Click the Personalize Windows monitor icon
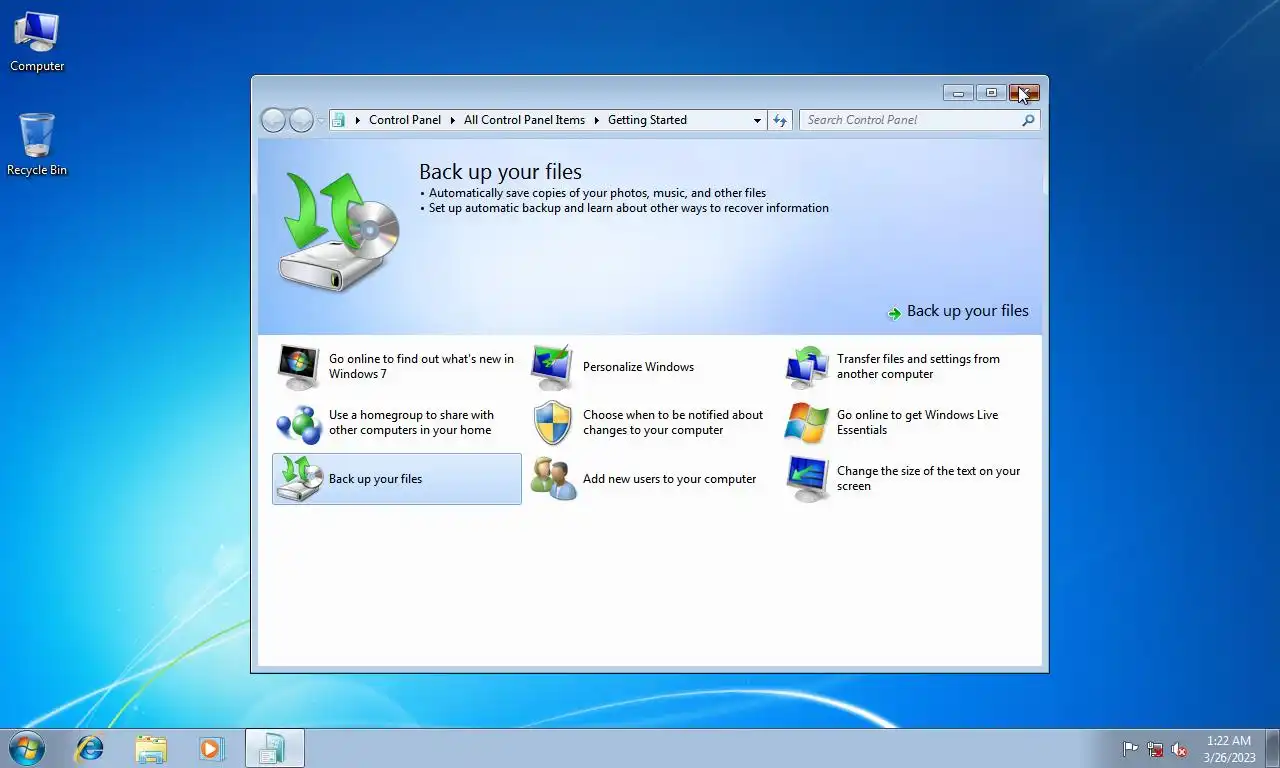Viewport: 1280px width, 768px height. 552,367
